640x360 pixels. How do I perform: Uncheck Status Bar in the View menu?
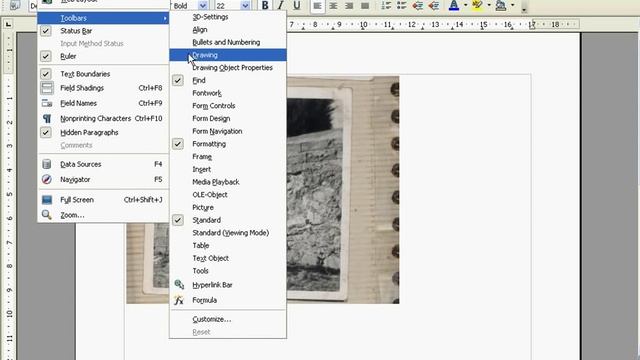click(x=103, y=31)
